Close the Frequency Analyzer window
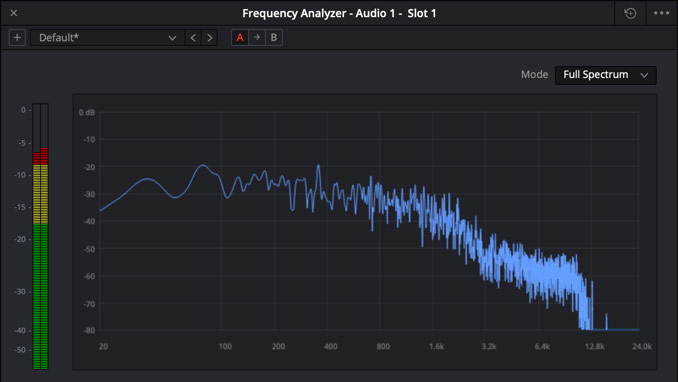 [14, 13]
